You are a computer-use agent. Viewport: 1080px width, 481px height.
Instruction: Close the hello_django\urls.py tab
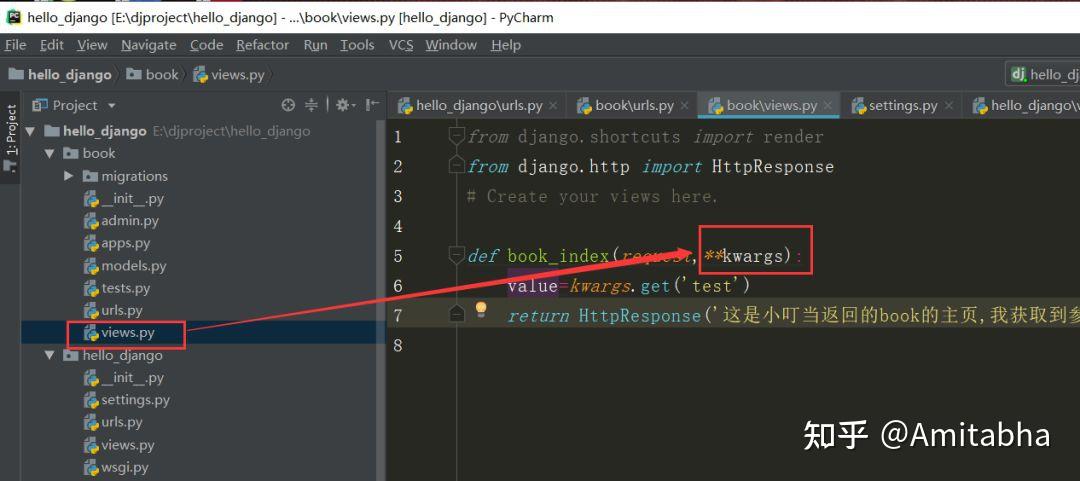click(553, 105)
